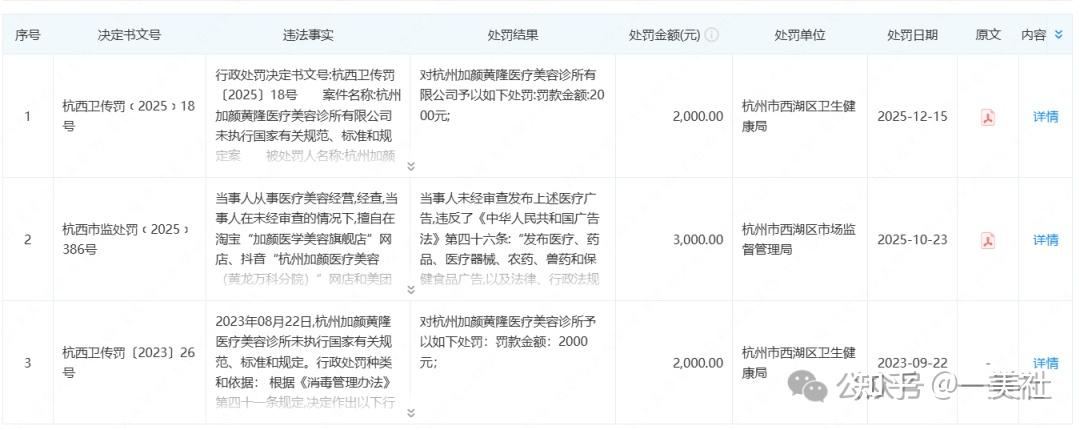Viewport: 1080px width, 430px height.
Task: Click date 2023-09-22
Action: coord(912,363)
